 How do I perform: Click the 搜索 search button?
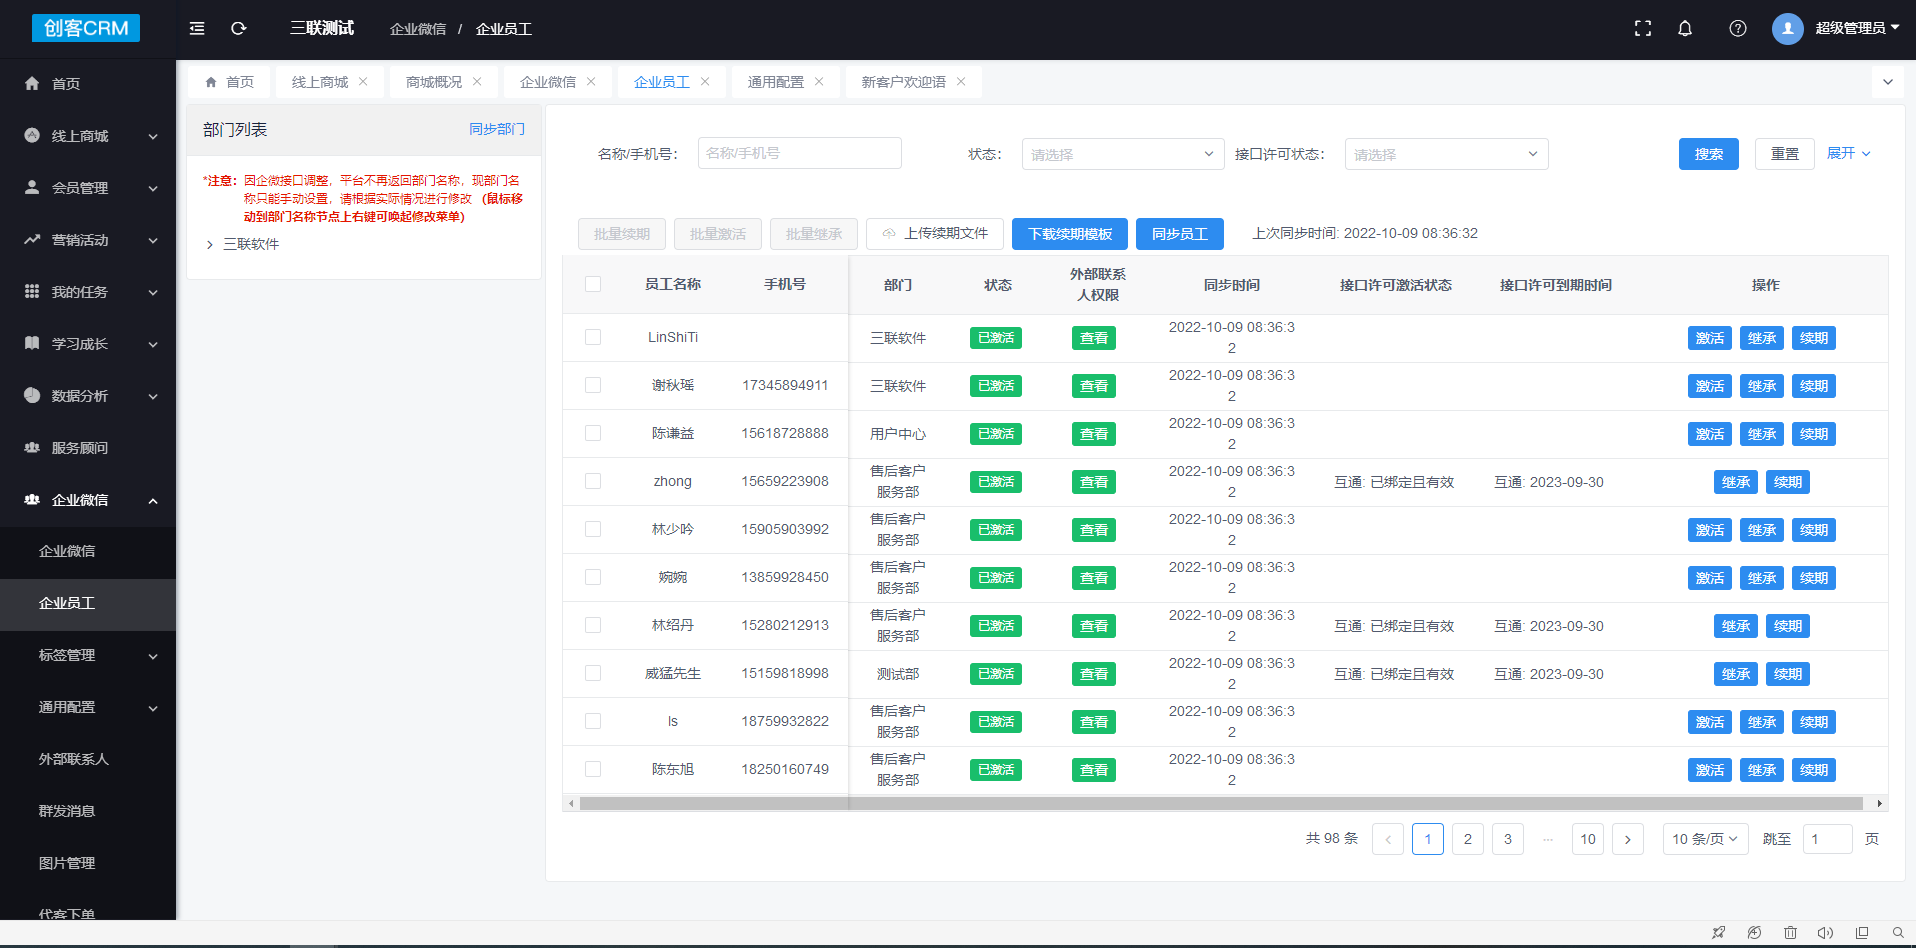1709,154
